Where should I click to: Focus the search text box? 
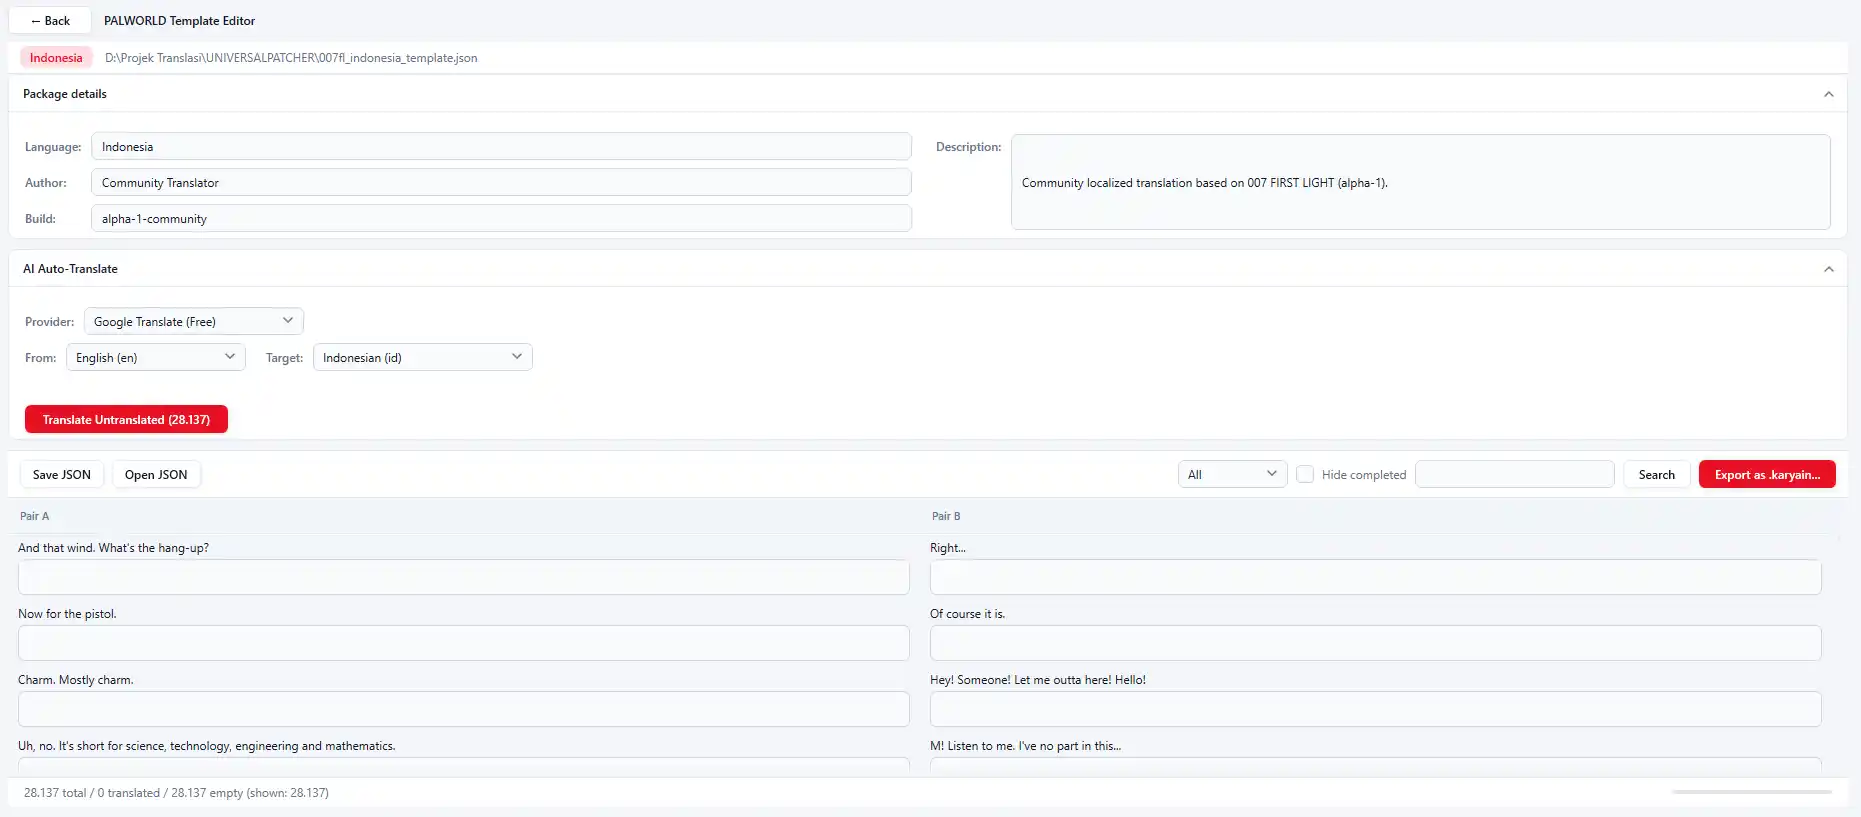pyautogui.click(x=1515, y=475)
